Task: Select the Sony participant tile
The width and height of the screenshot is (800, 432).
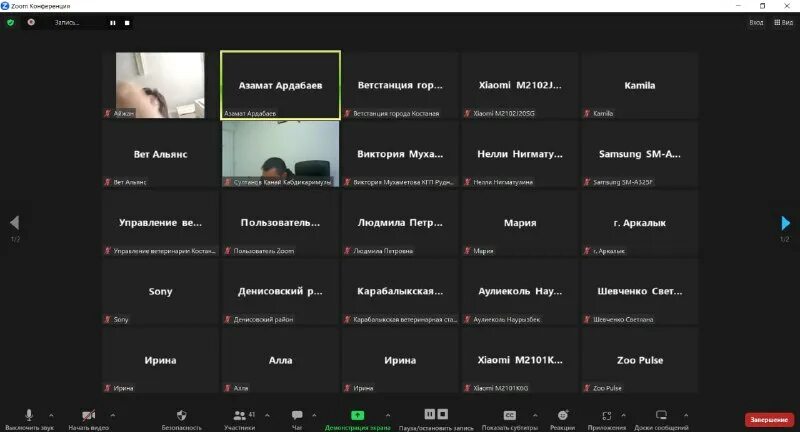Action: pyautogui.click(x=160, y=291)
